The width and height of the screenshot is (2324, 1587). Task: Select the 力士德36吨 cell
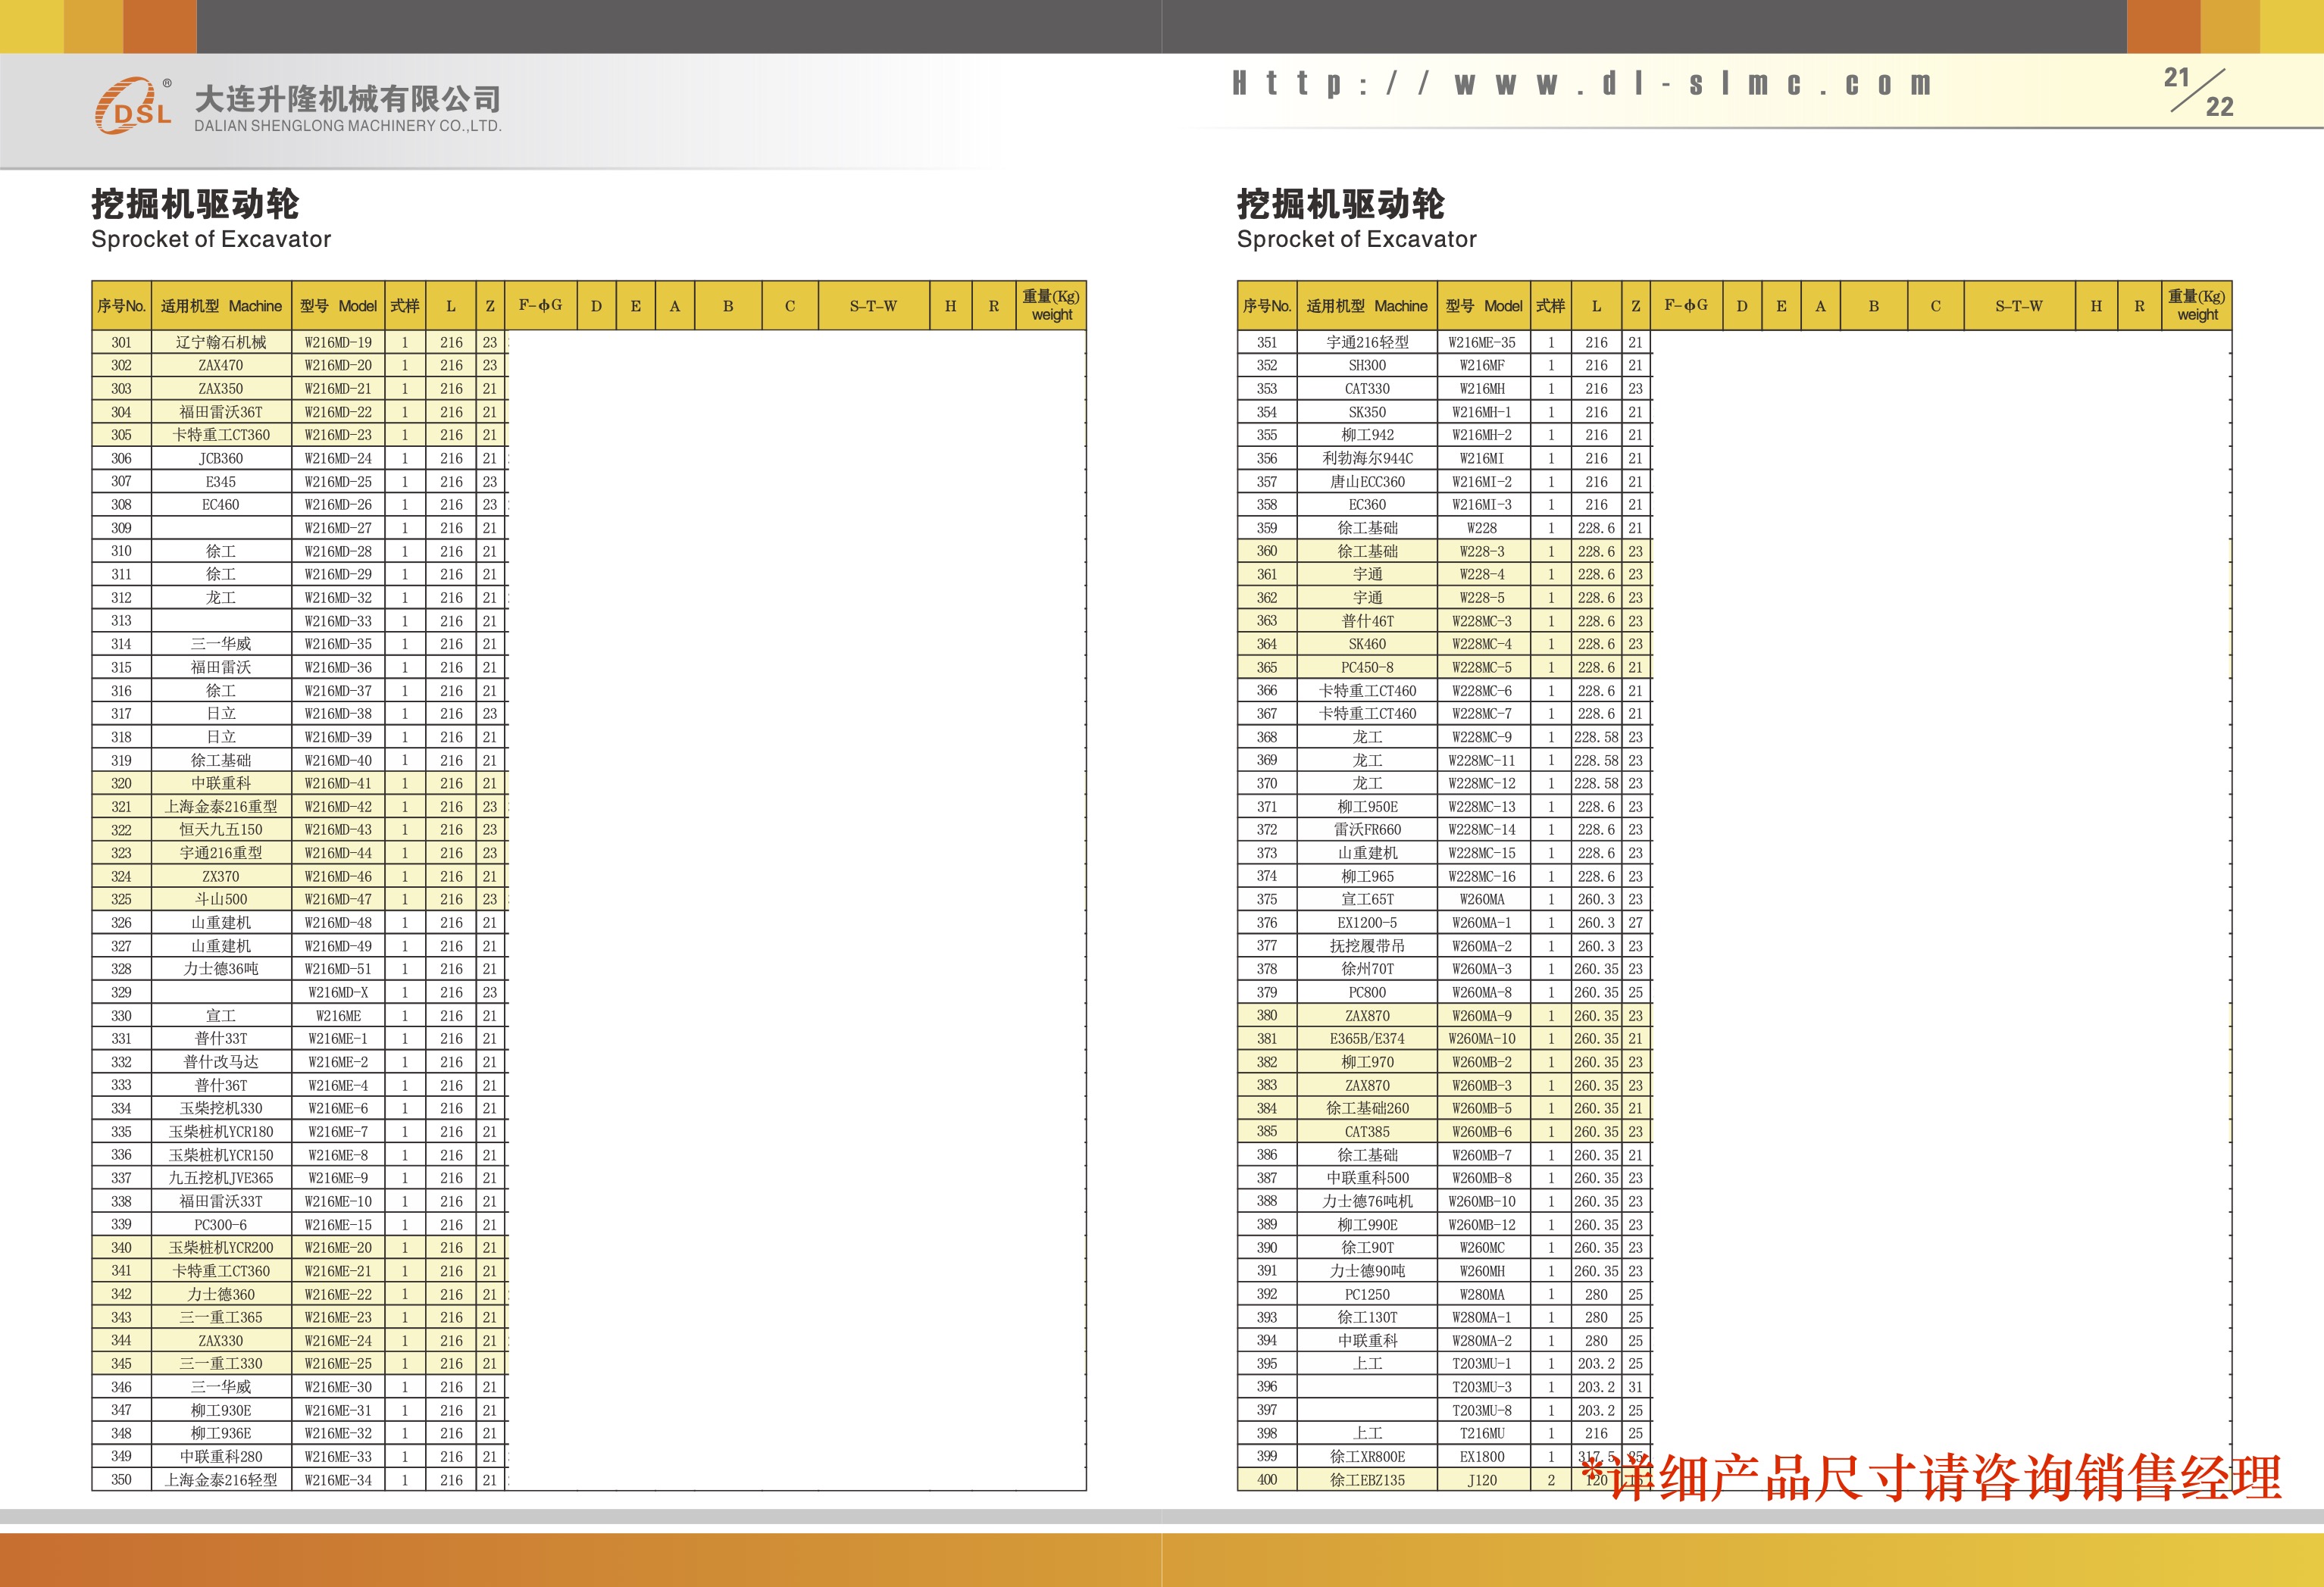(x=221, y=969)
